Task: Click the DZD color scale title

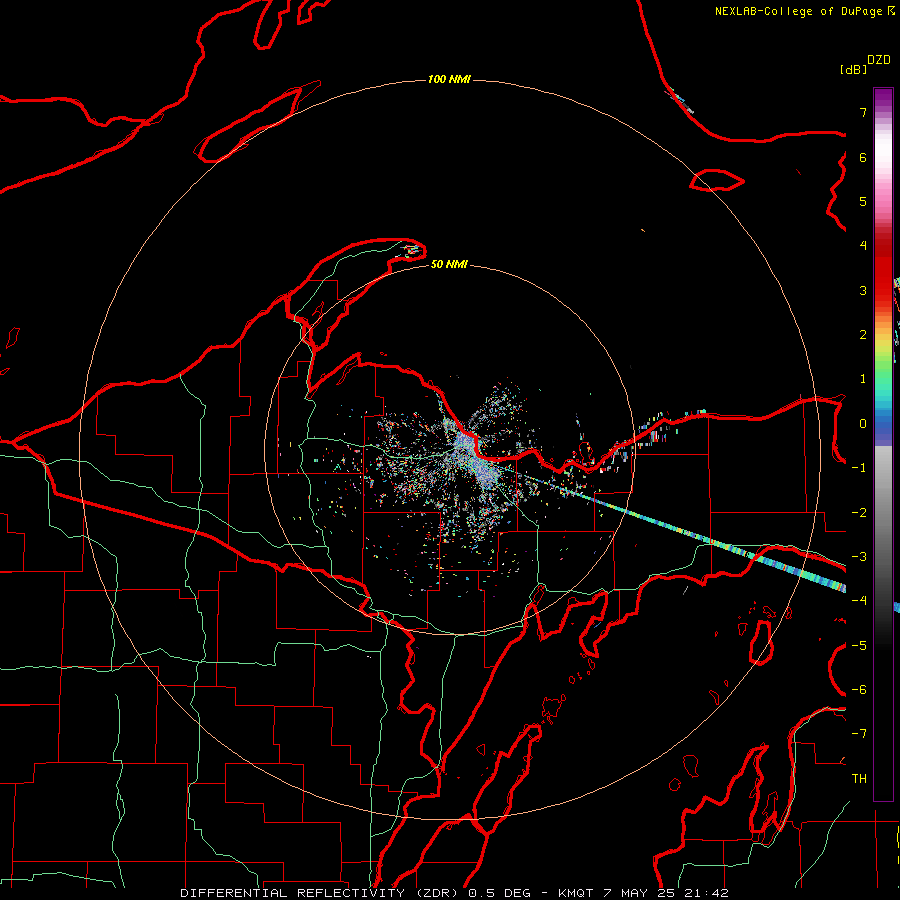Action: pos(879,60)
